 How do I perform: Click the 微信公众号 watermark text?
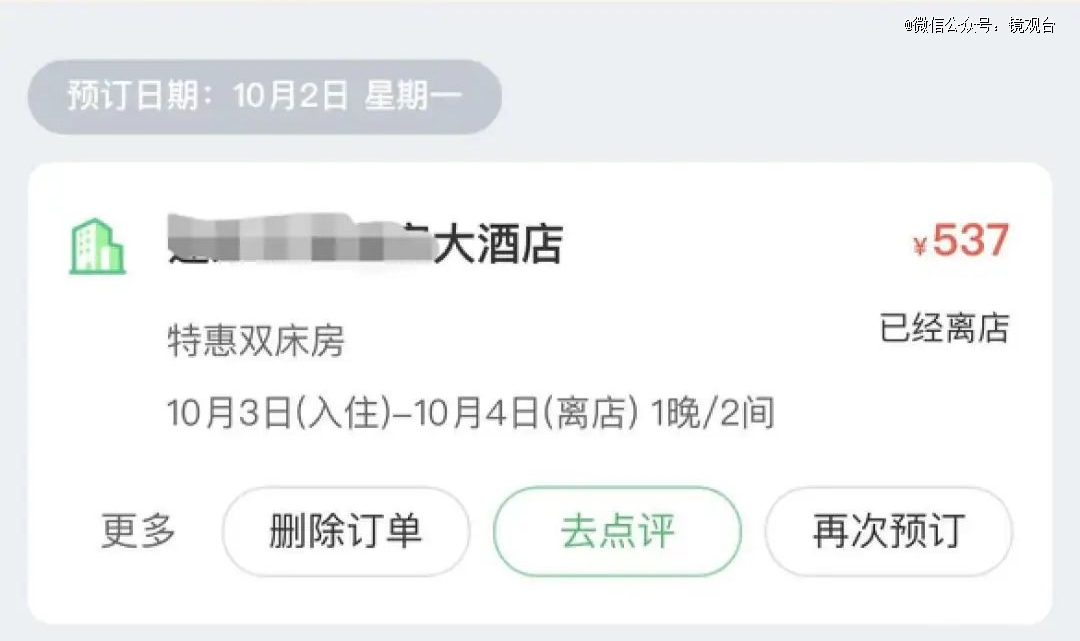pos(951,26)
